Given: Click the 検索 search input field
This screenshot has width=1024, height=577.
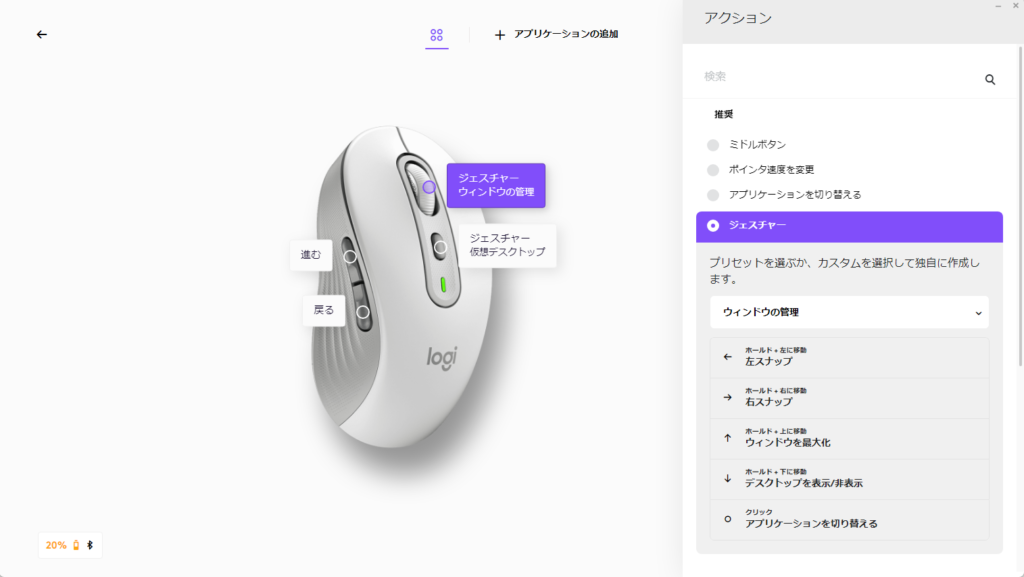Looking at the screenshot, I should 839,77.
